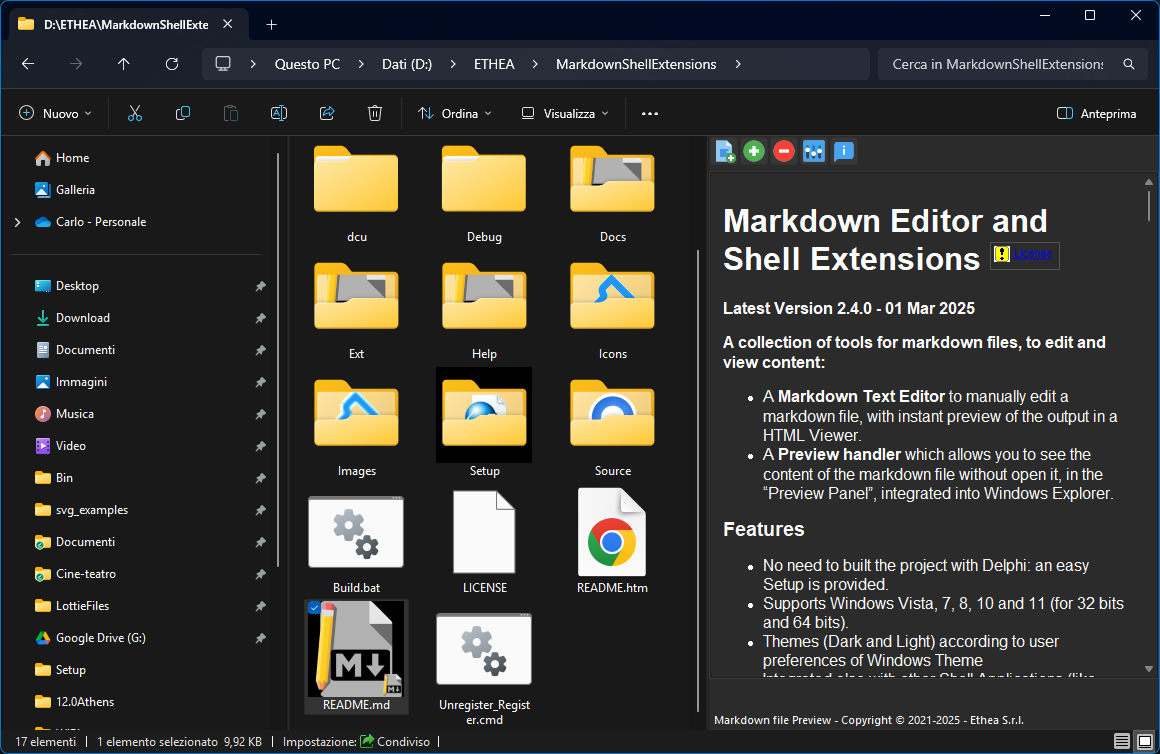Go forward with the right arrow
This screenshot has width=1160, height=754.
[x=76, y=64]
